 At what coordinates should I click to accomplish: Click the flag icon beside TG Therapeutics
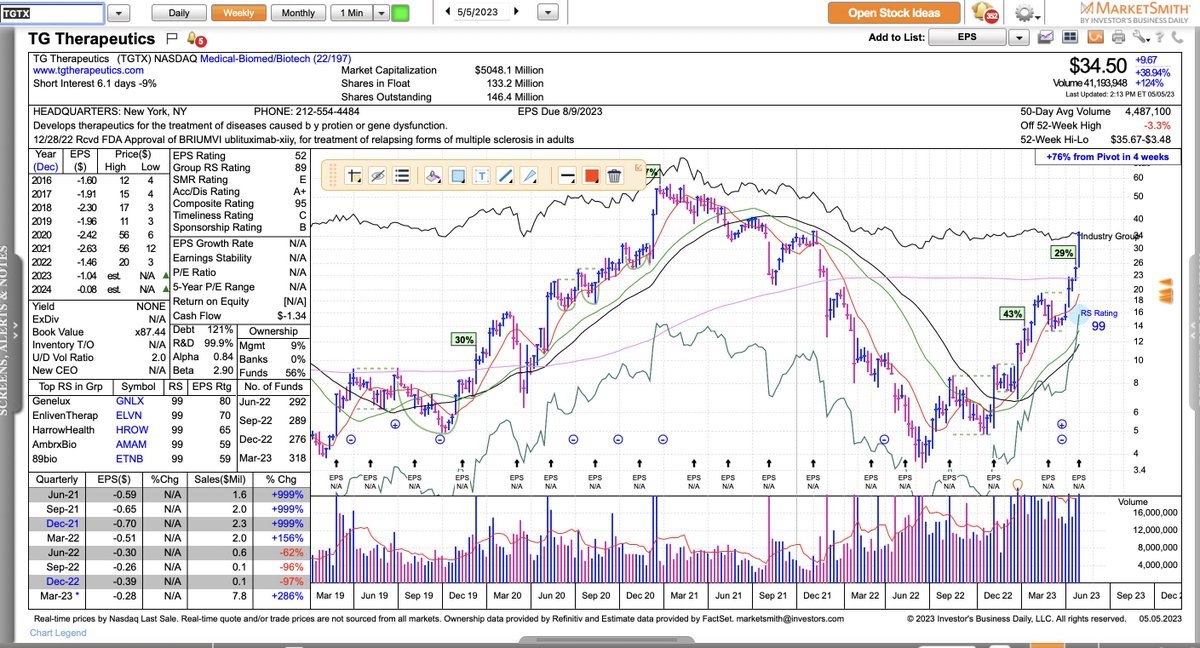point(171,38)
